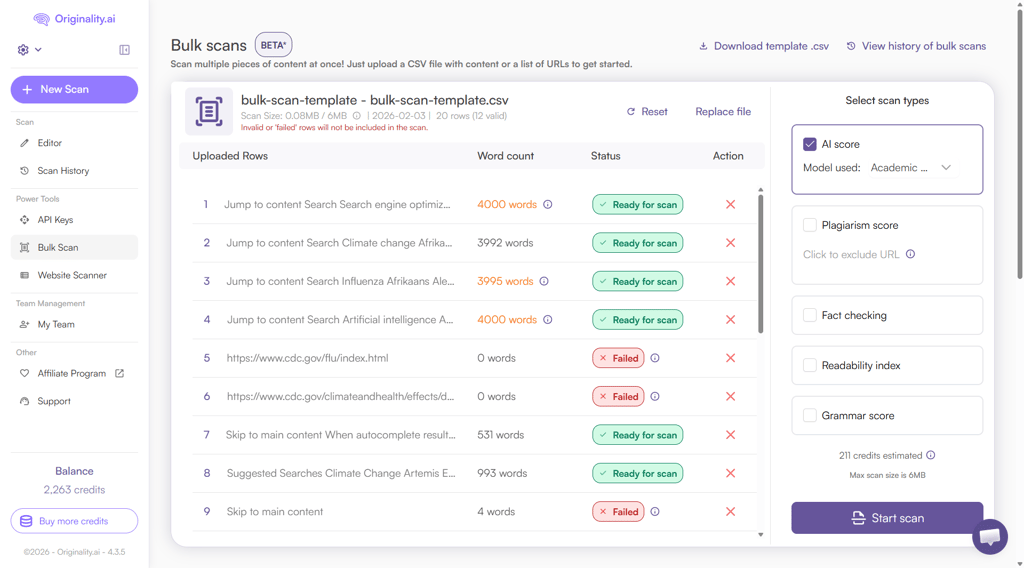Click Replace file
The image size is (1024, 568).
[723, 112]
